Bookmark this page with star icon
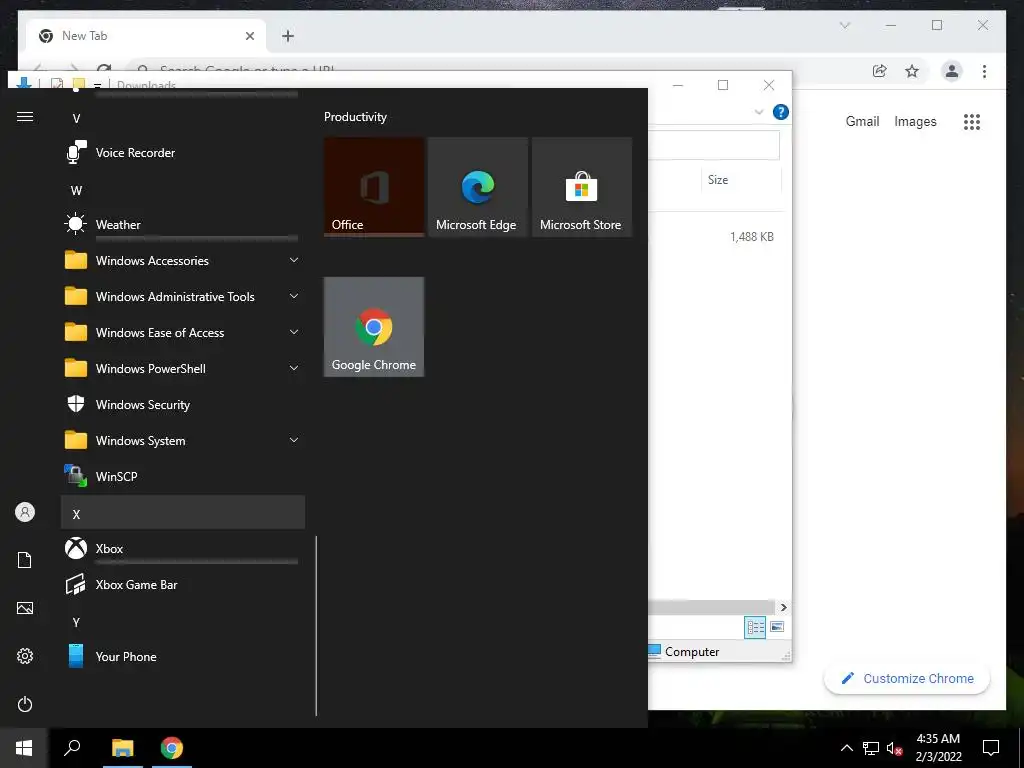Image resolution: width=1024 pixels, height=768 pixels. click(912, 71)
